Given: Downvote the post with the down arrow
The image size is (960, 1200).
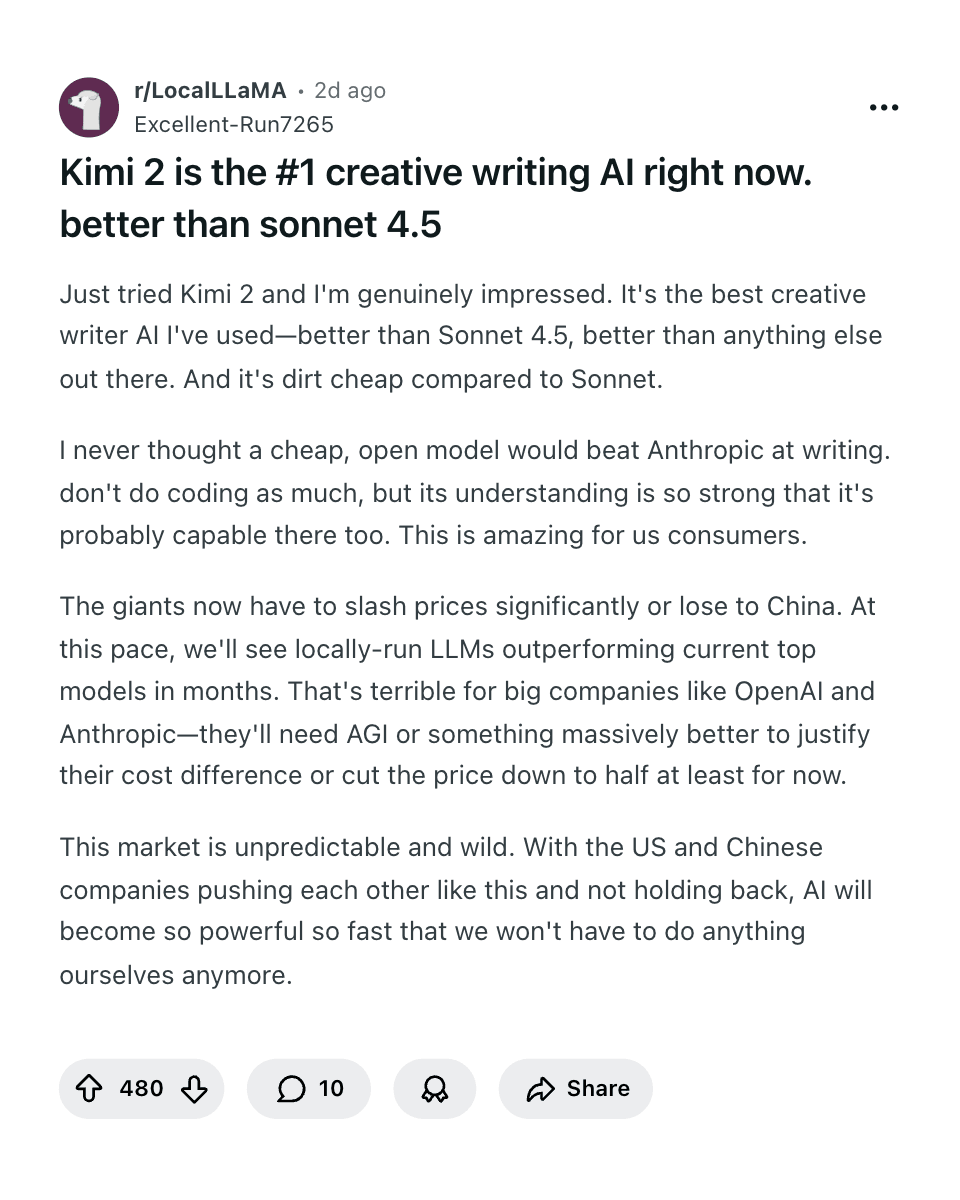Looking at the screenshot, I should (x=196, y=1088).
